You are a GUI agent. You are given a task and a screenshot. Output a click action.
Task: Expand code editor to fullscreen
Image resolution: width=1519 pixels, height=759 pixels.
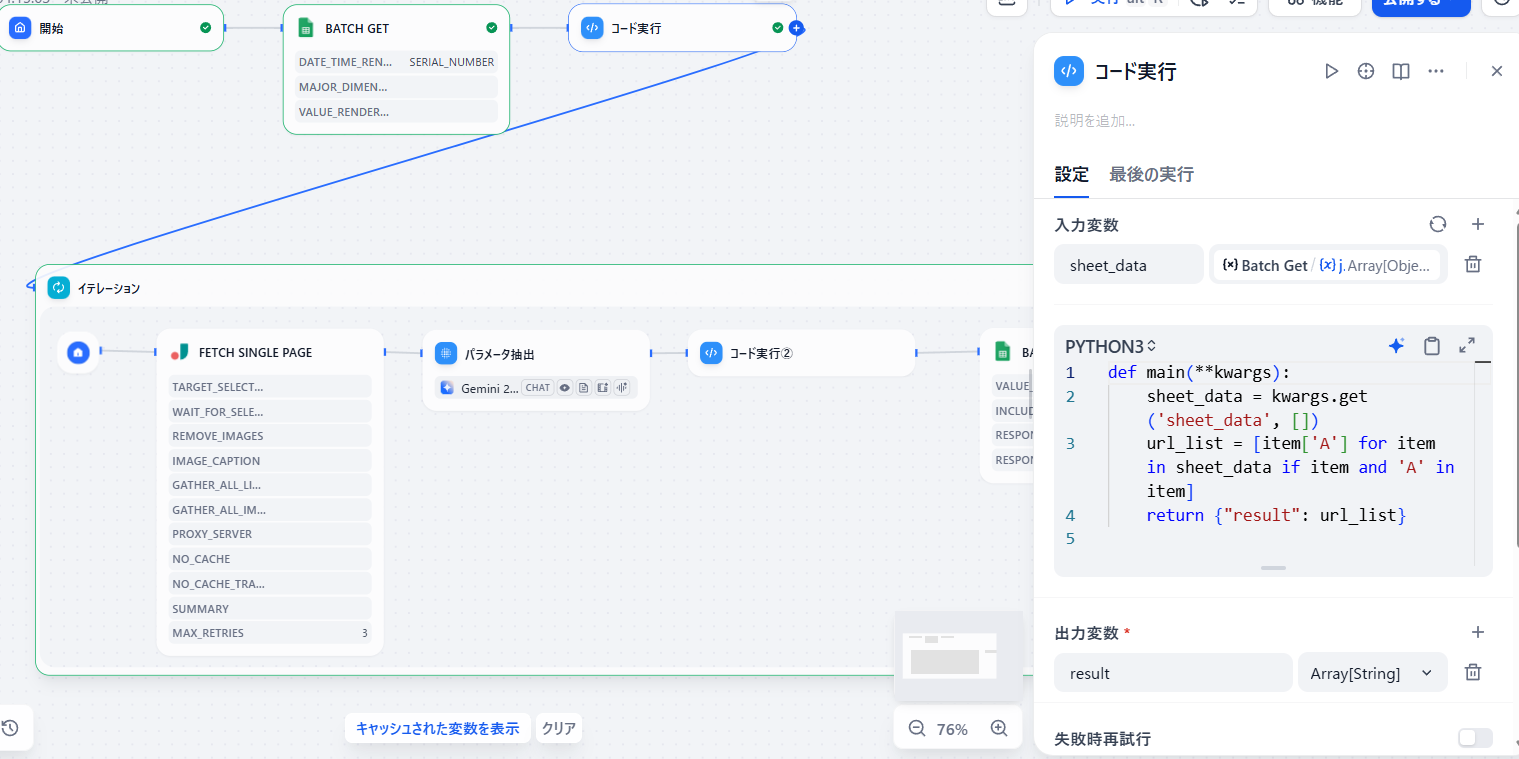[1467, 346]
